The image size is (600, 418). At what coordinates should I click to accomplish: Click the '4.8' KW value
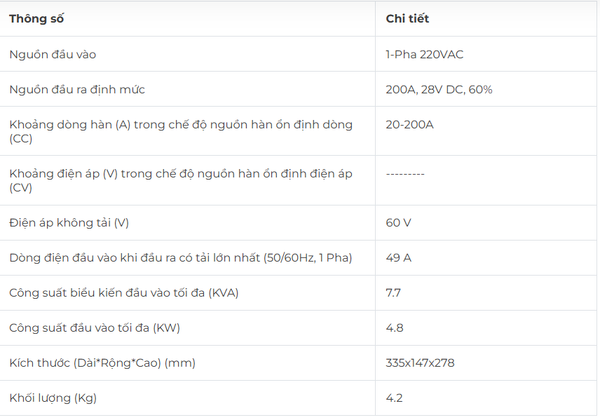pos(394,328)
